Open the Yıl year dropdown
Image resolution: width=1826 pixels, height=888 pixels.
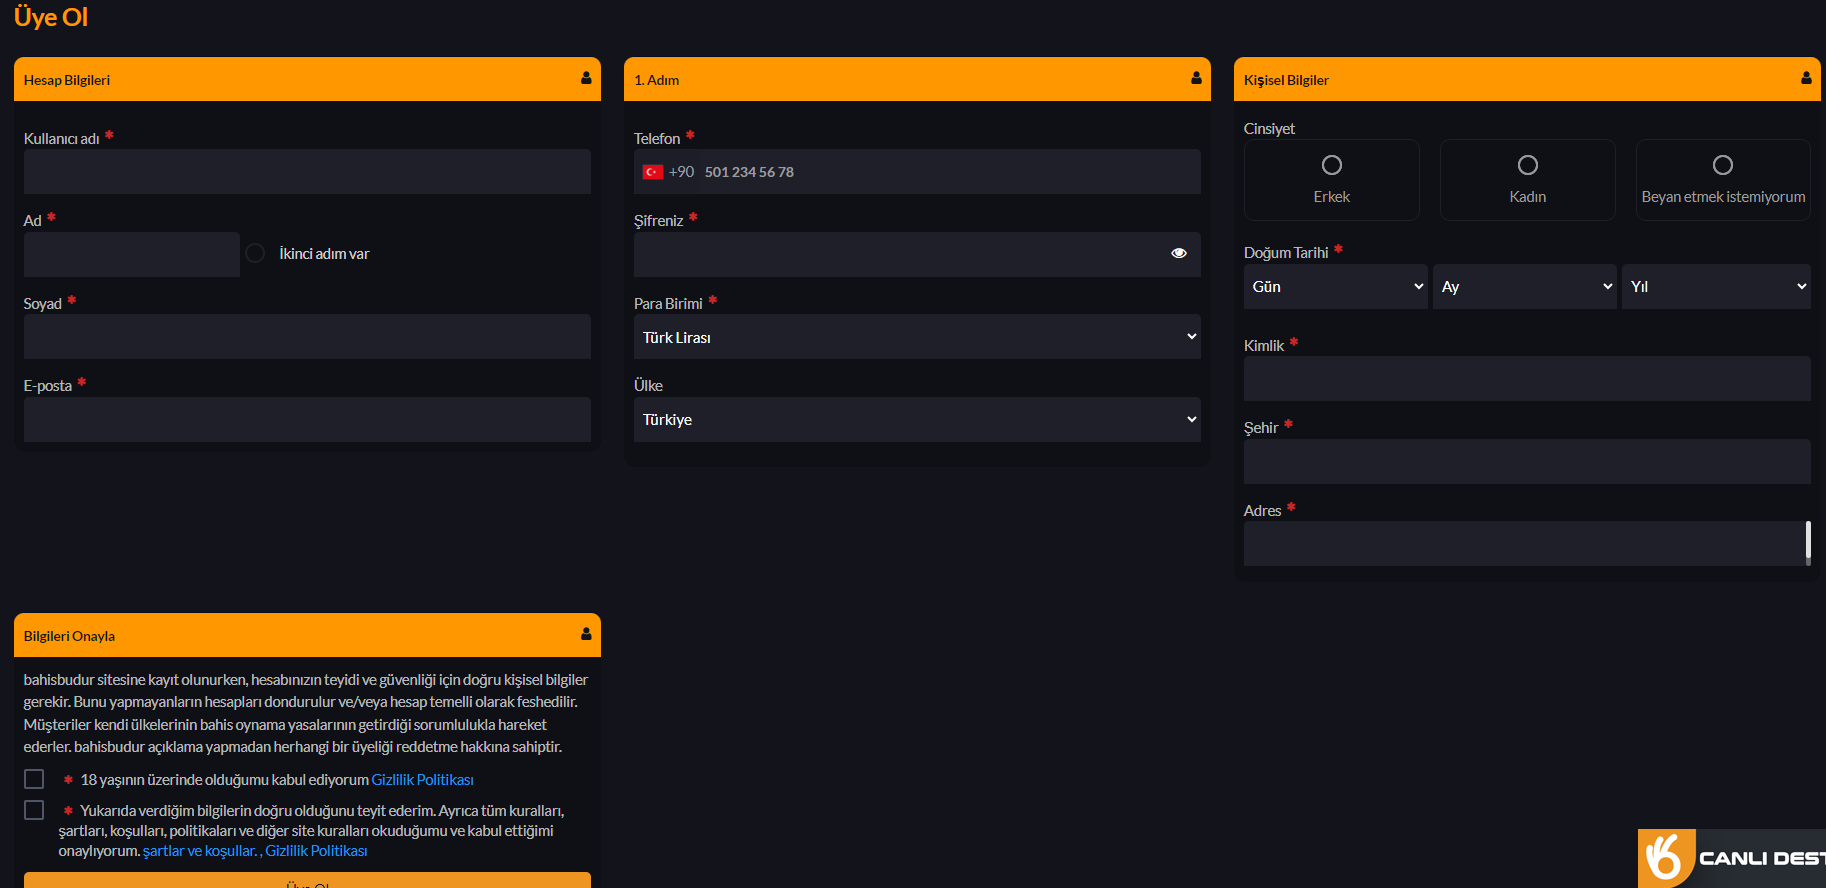tap(1715, 287)
